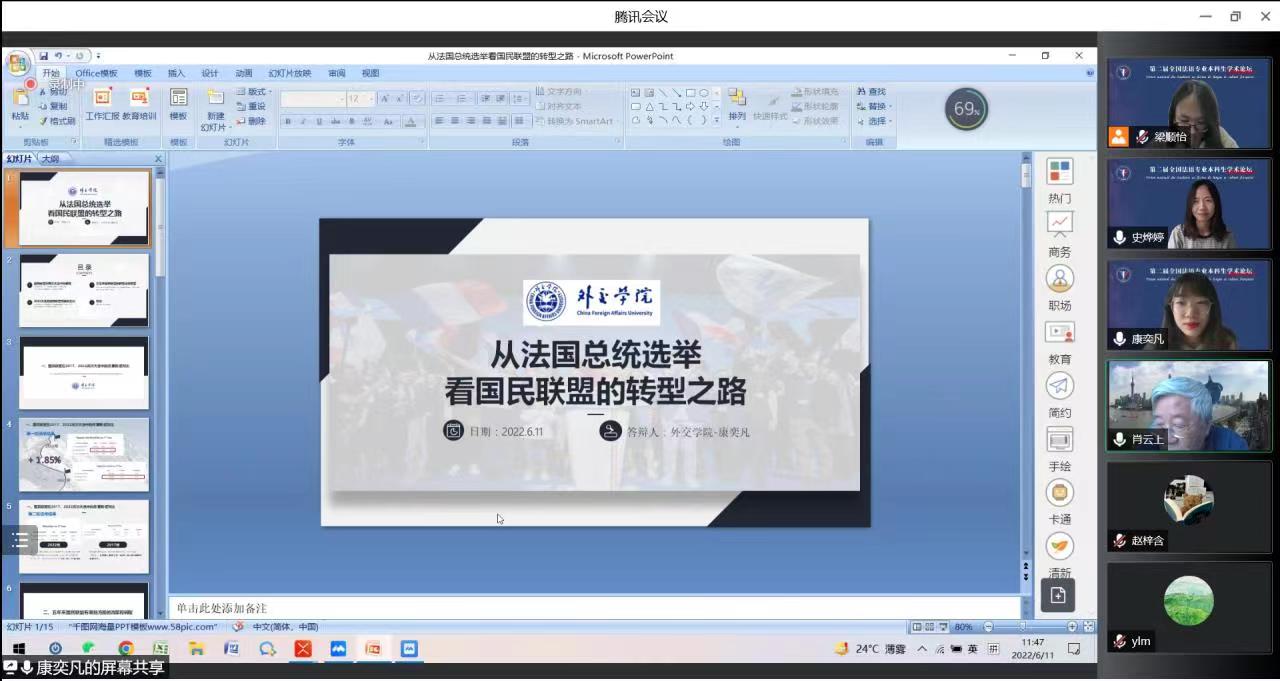Click the Office button logo
This screenshot has width=1280, height=681.
(17, 64)
